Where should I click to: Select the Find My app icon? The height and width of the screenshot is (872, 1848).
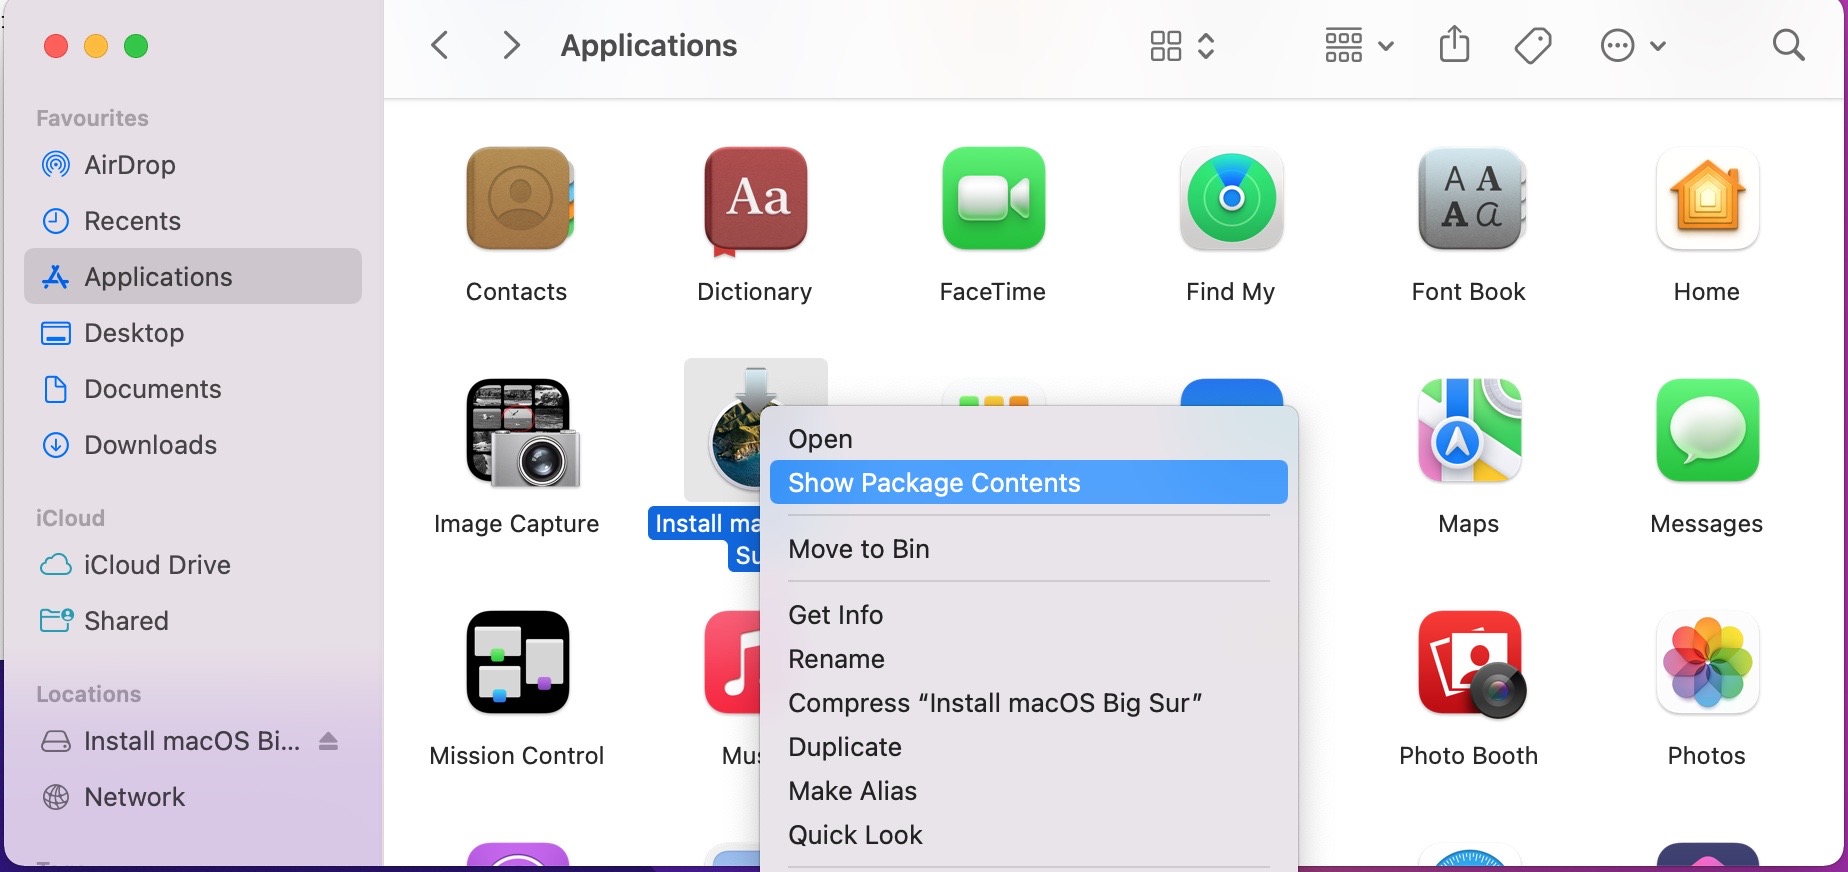tap(1231, 198)
